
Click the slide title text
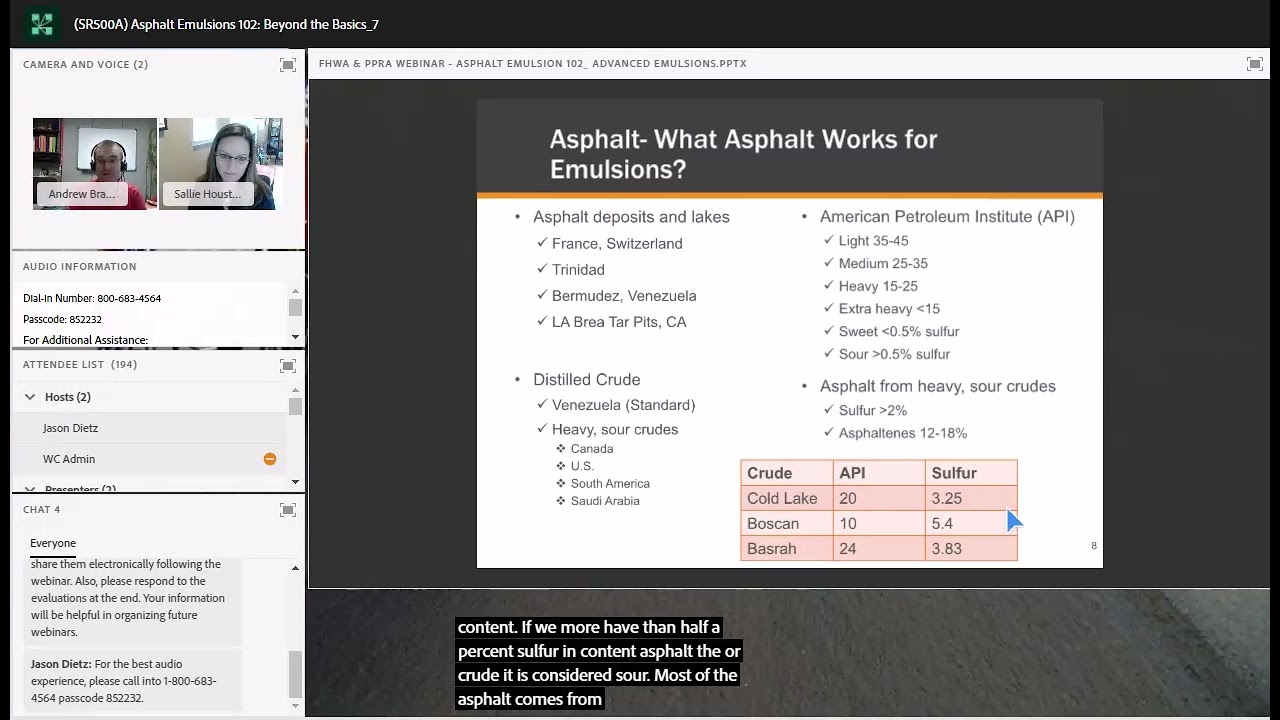[x=743, y=153]
